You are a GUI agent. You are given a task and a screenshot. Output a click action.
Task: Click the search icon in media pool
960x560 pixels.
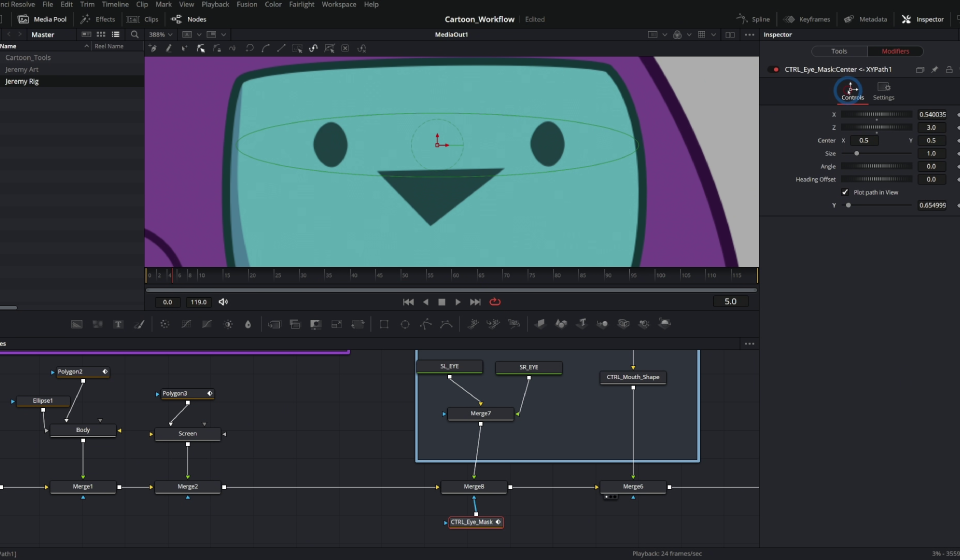coord(134,34)
